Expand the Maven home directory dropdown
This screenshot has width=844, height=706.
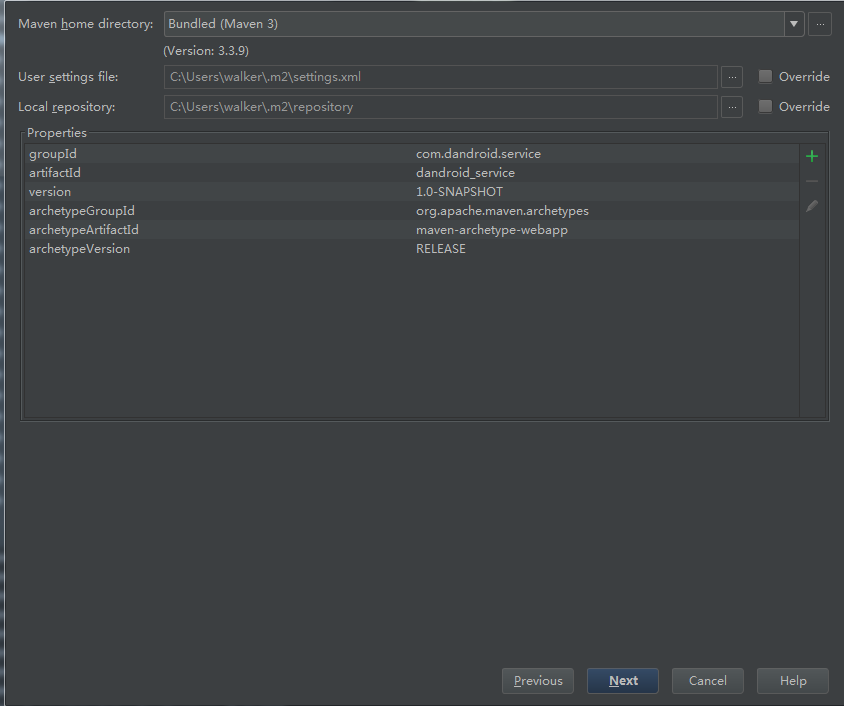[x=794, y=24]
